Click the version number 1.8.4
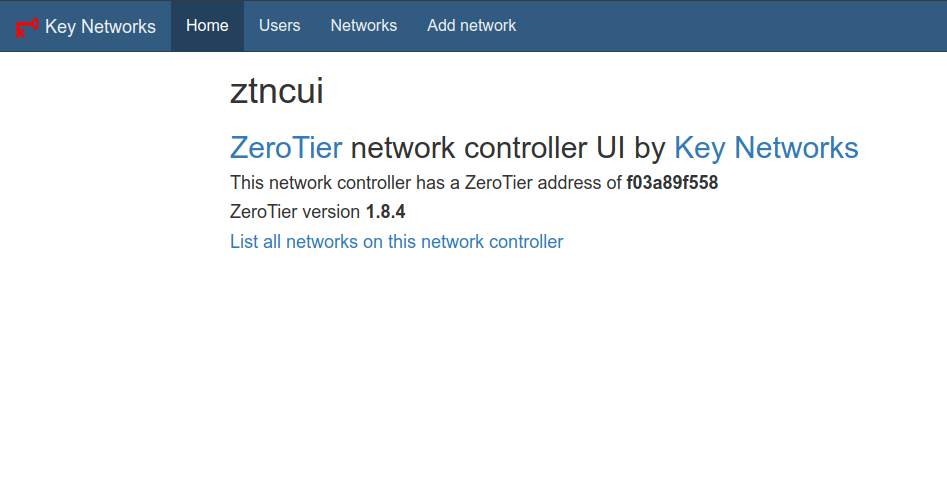Viewport: 947px width, 488px height. [x=385, y=212]
